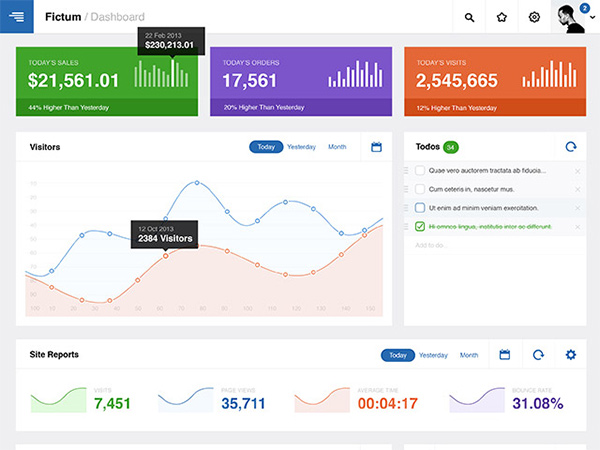
Task: Click the search magnifier icon
Action: point(470,17)
